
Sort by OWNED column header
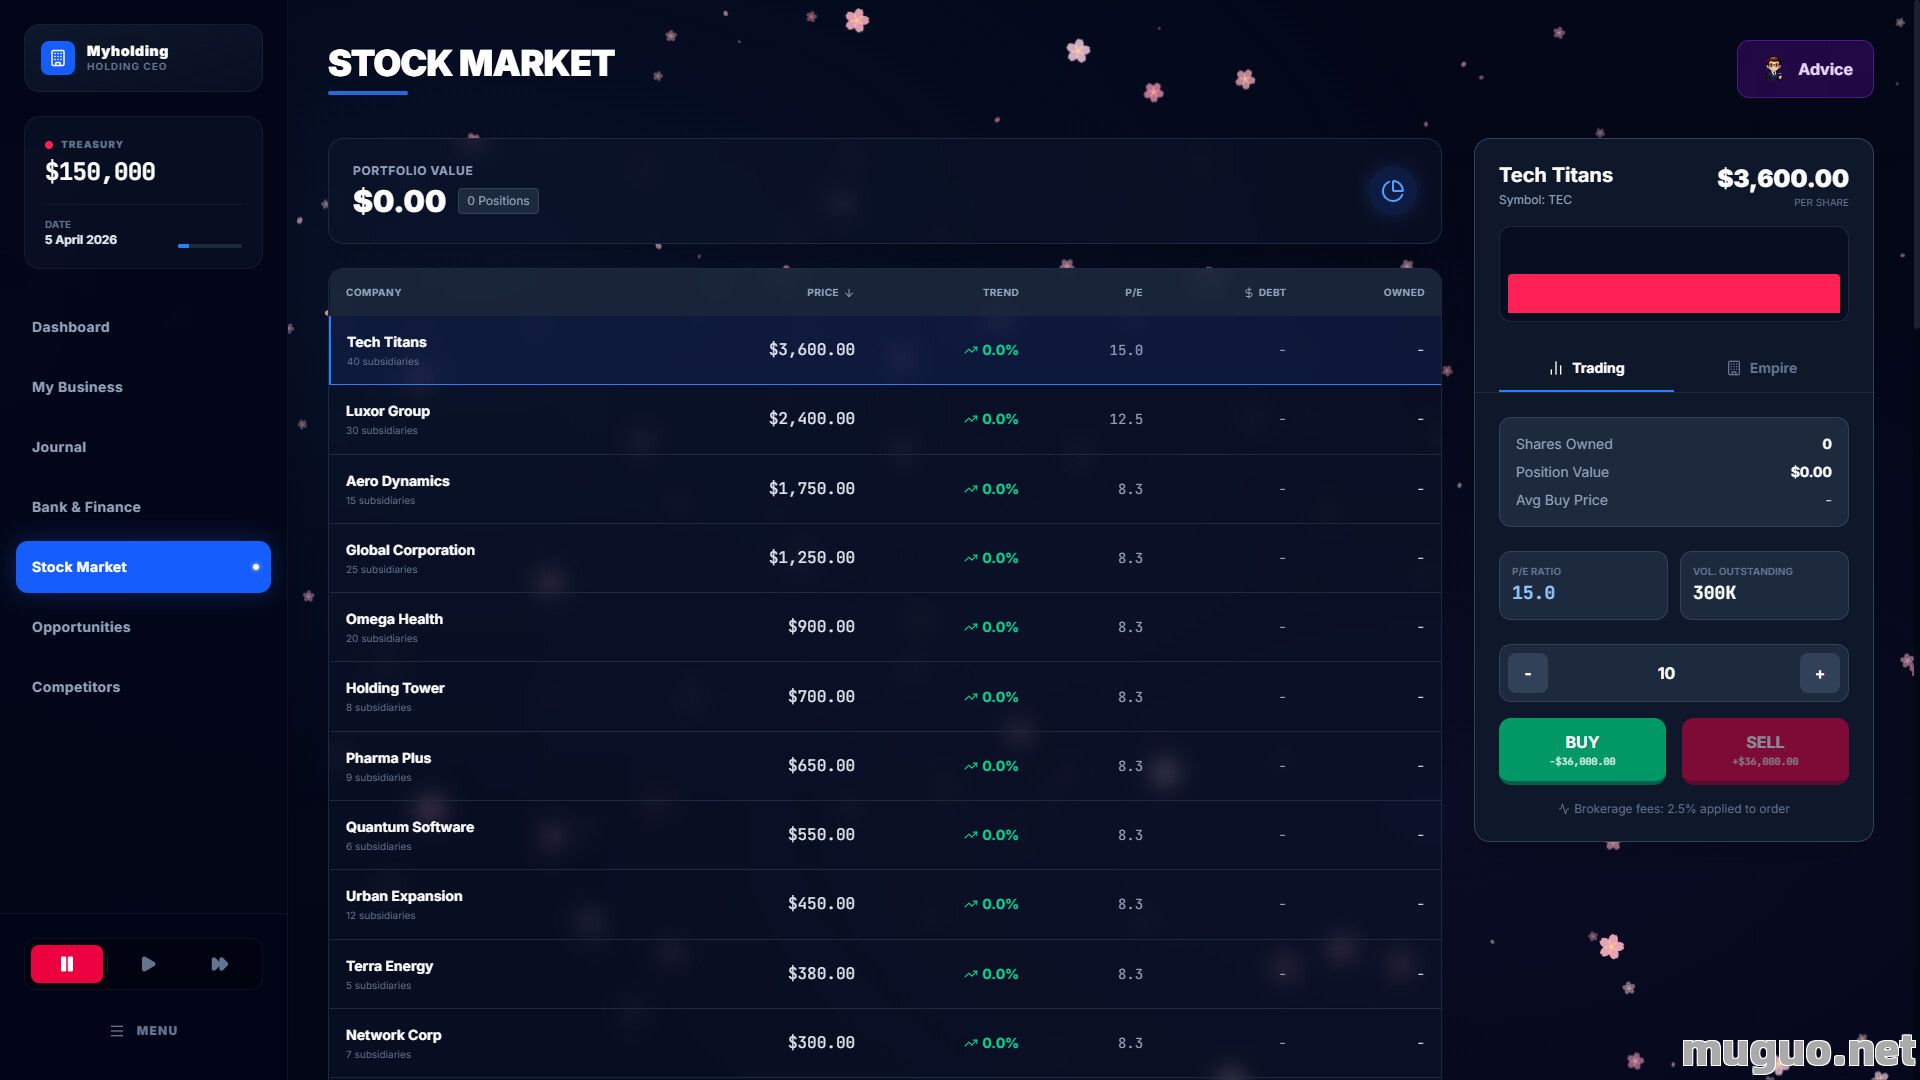click(1404, 293)
